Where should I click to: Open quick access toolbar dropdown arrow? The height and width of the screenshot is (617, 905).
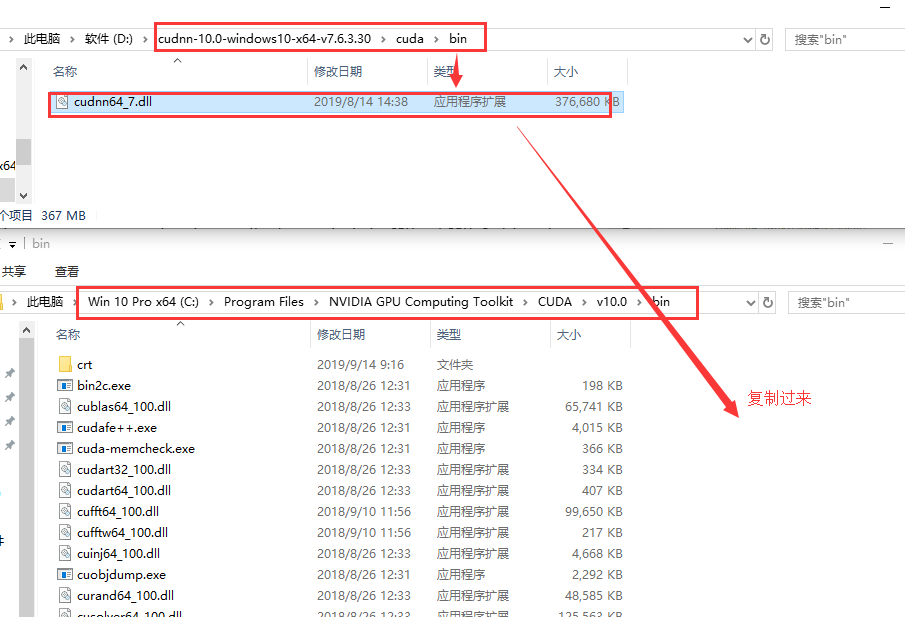(x=12, y=245)
